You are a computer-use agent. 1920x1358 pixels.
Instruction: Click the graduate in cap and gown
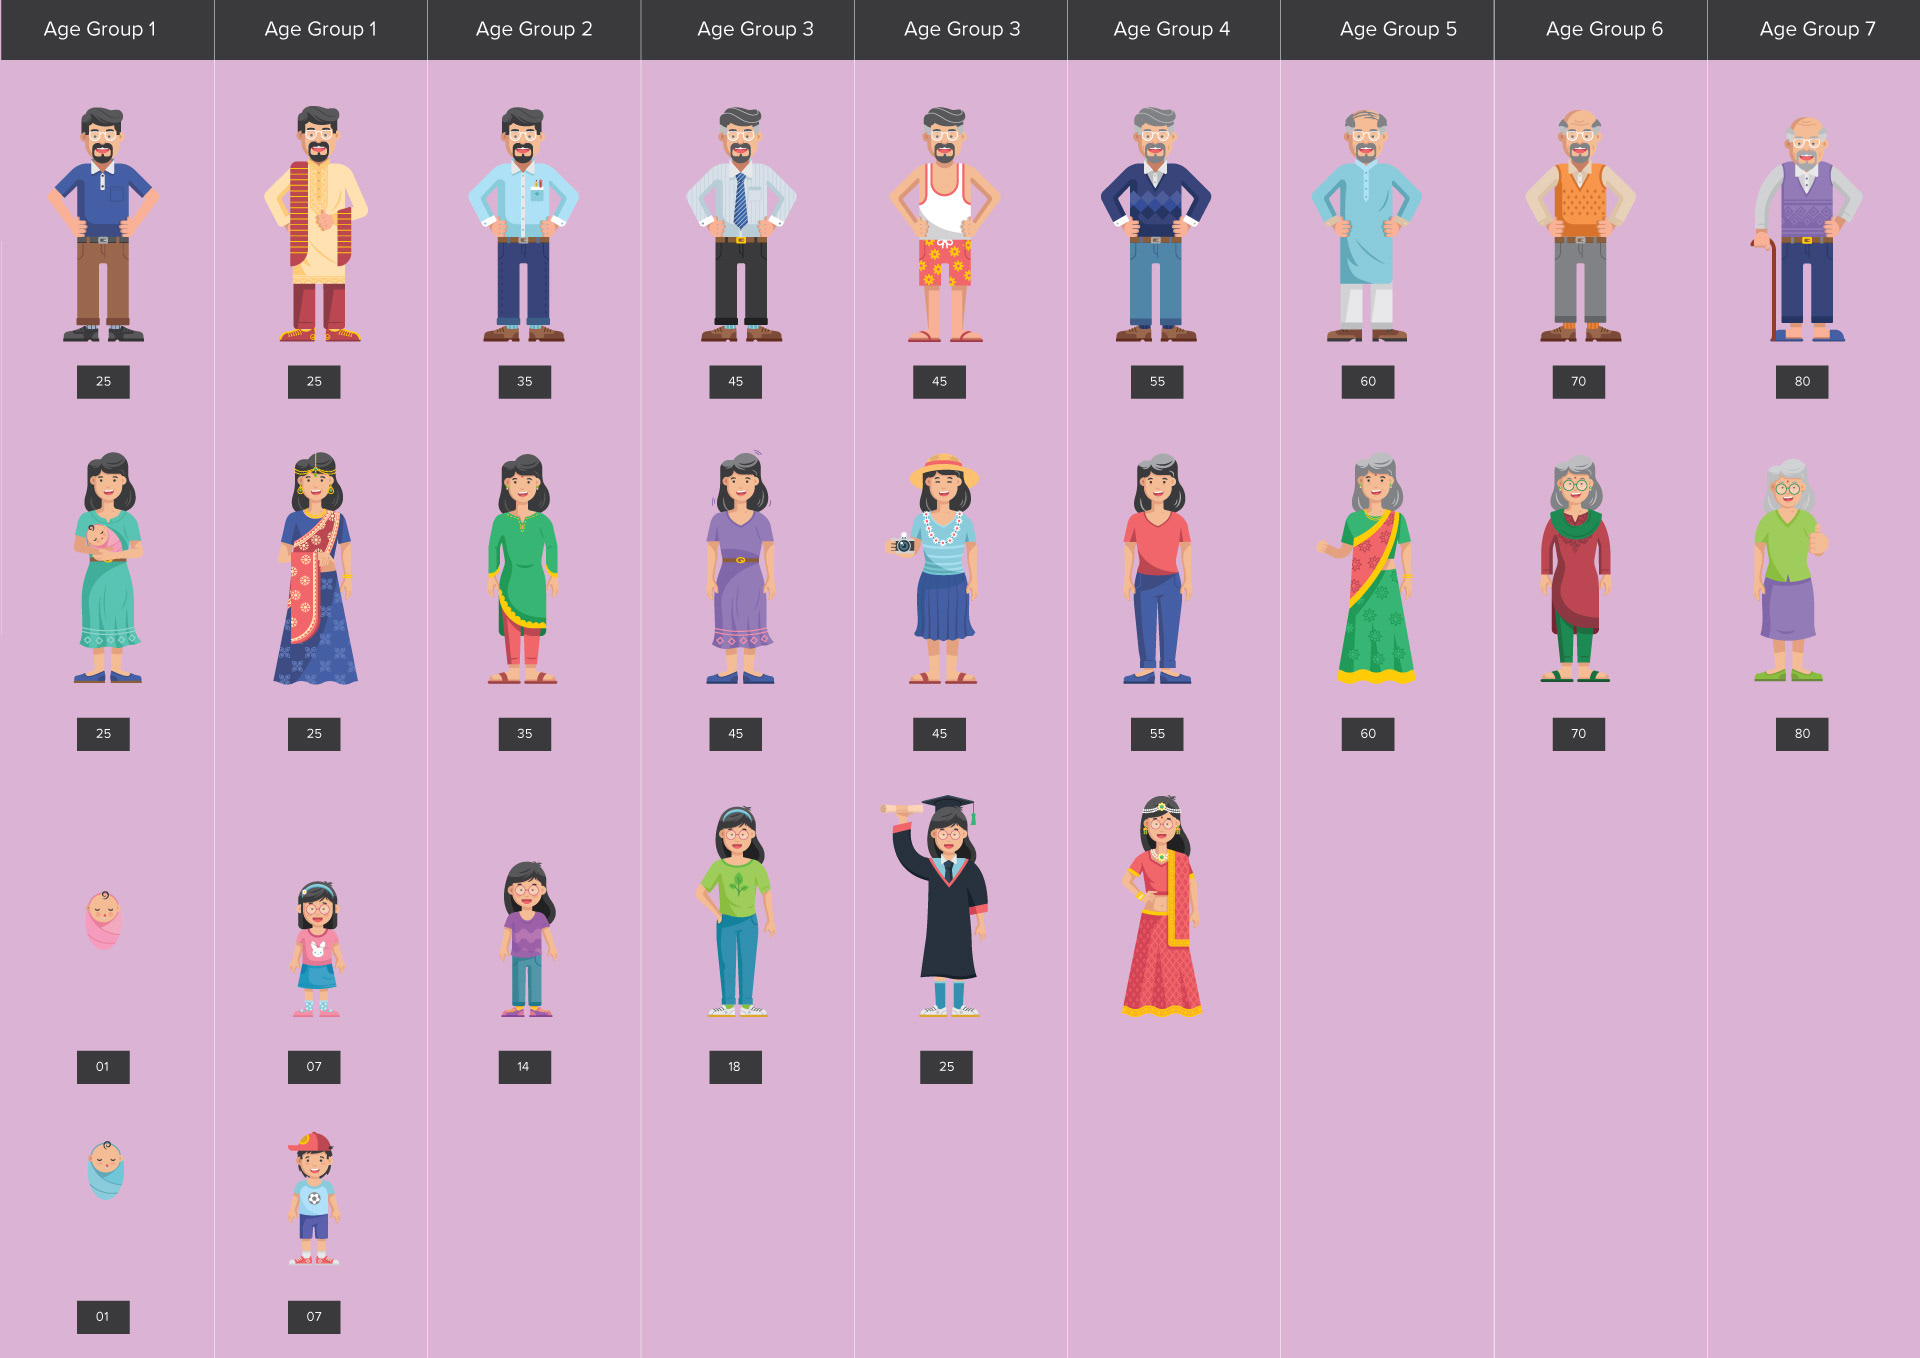click(936, 906)
